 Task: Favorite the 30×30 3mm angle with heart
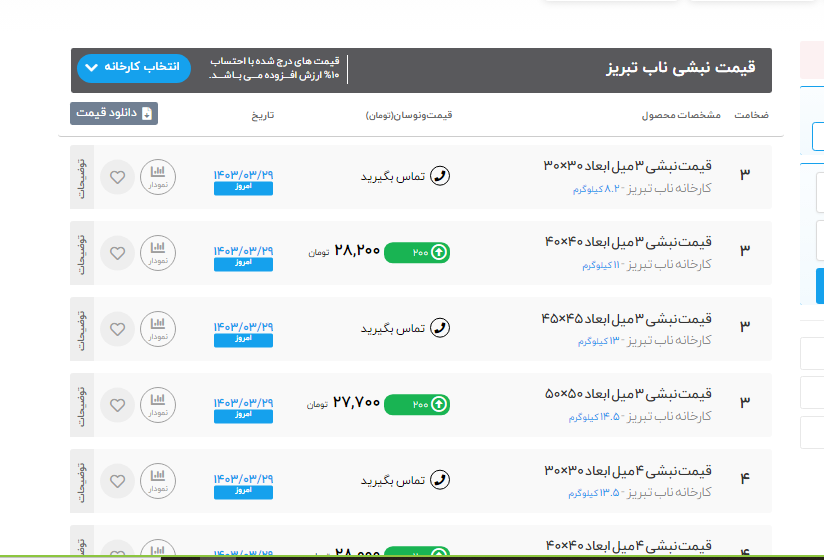pos(117,177)
